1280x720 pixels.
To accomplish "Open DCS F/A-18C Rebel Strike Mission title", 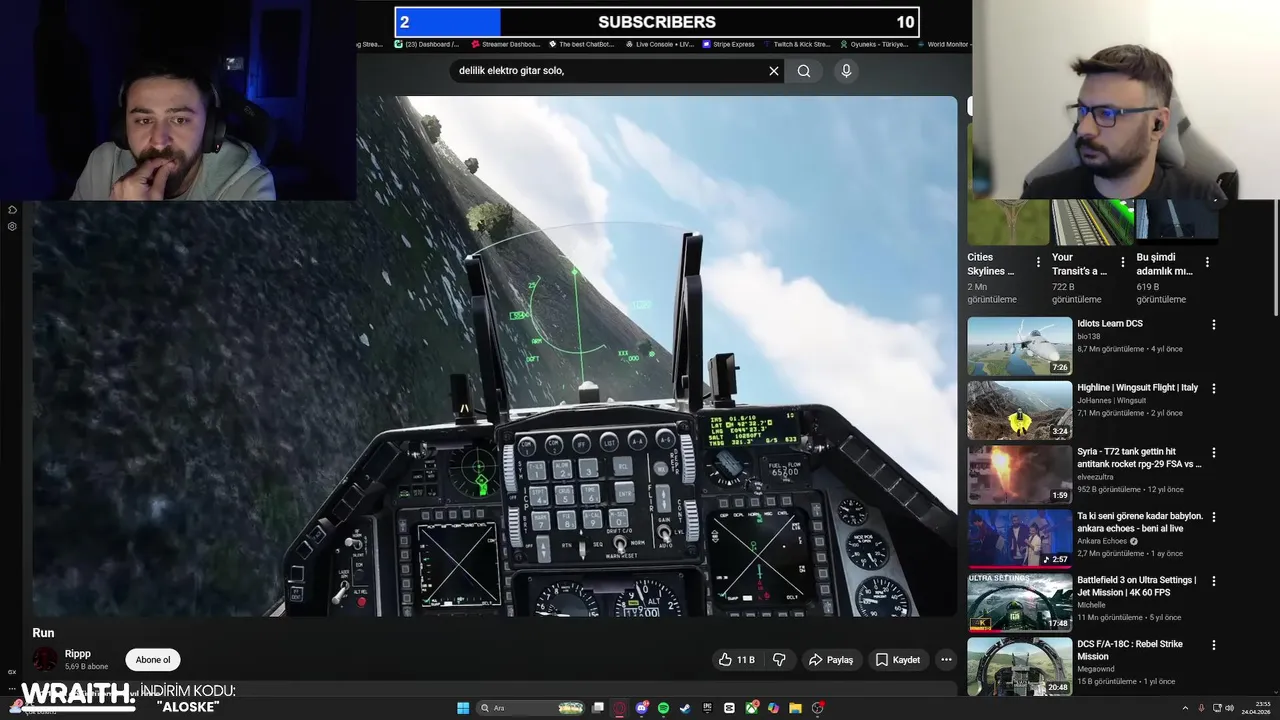I will pos(1130,650).
